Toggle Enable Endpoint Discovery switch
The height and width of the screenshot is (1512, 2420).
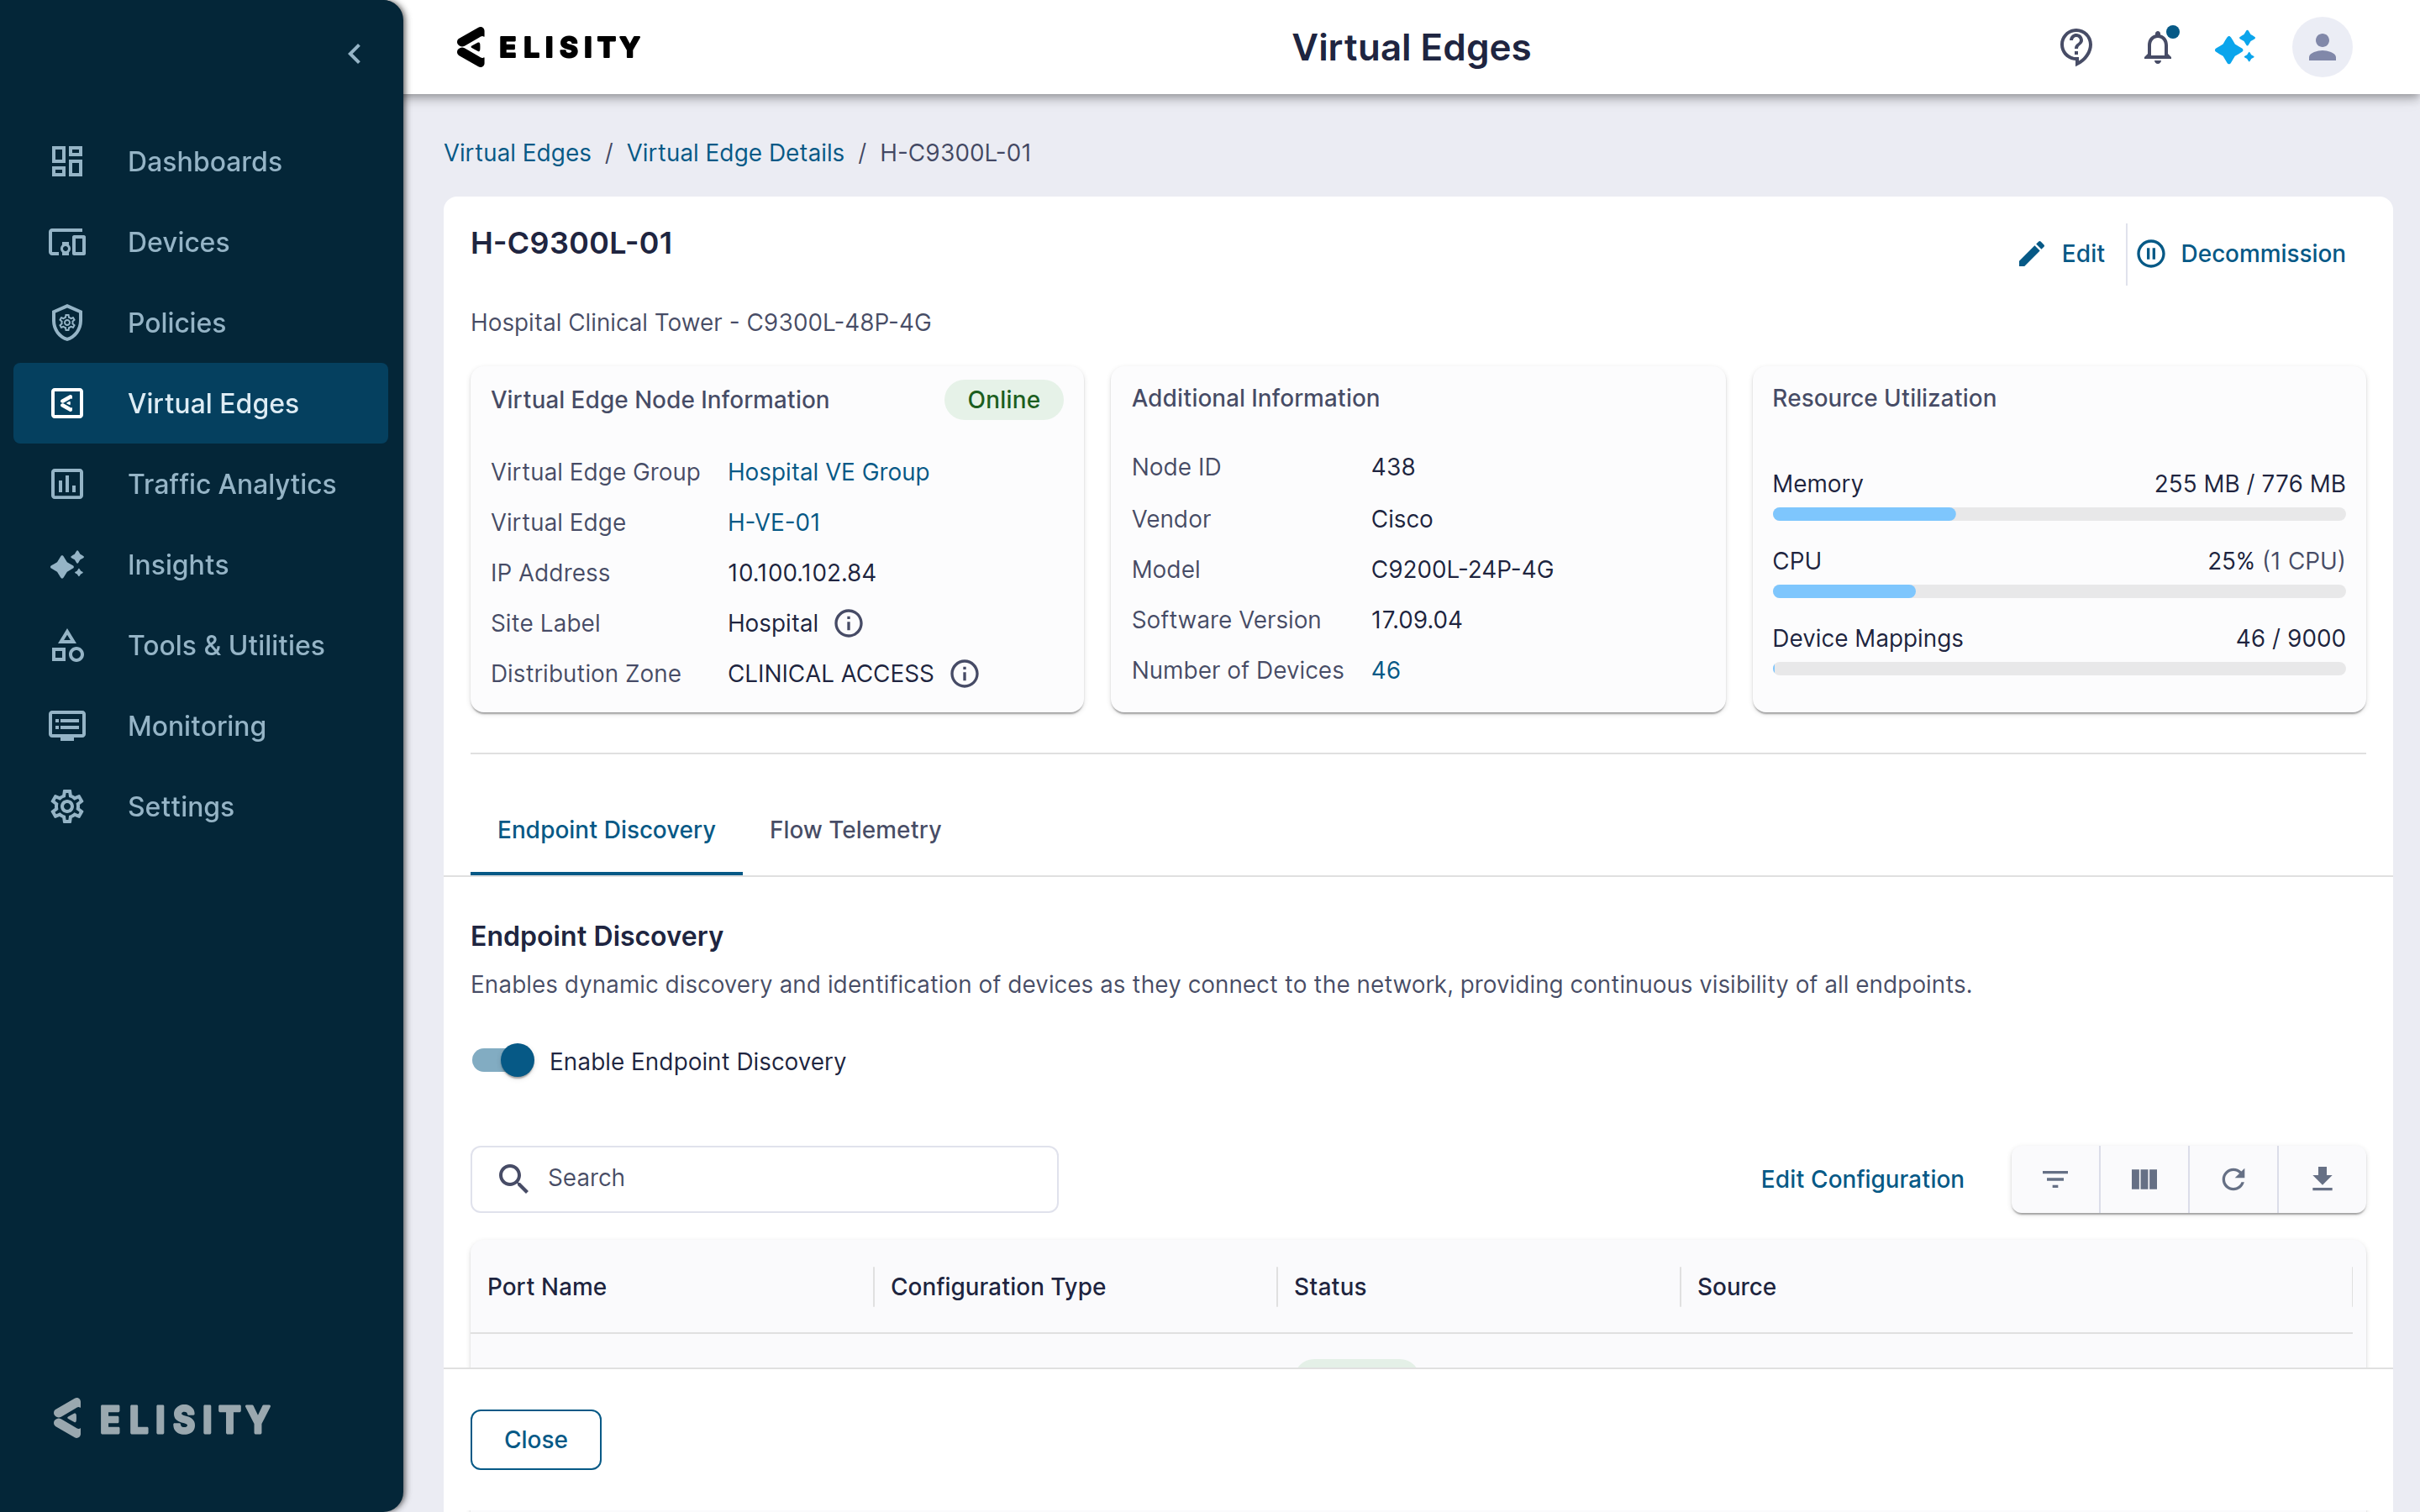503,1060
